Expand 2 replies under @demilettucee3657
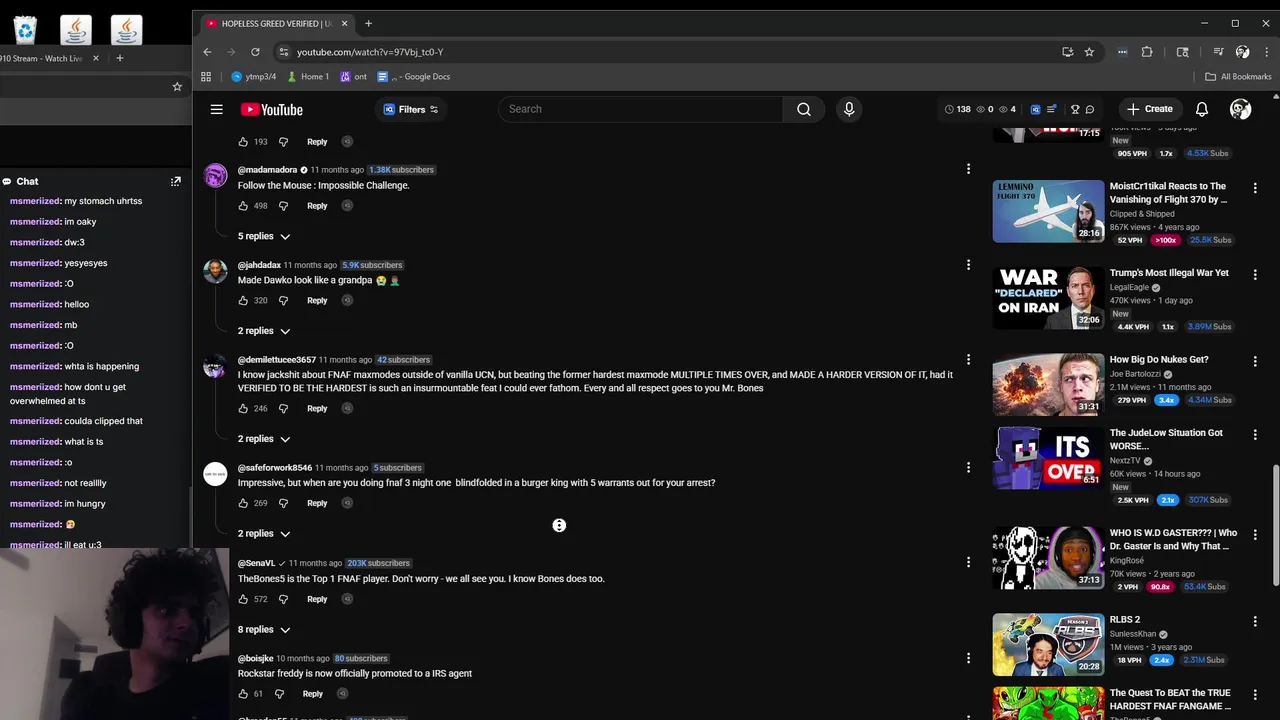Viewport: 1280px width, 720px height. click(x=264, y=439)
